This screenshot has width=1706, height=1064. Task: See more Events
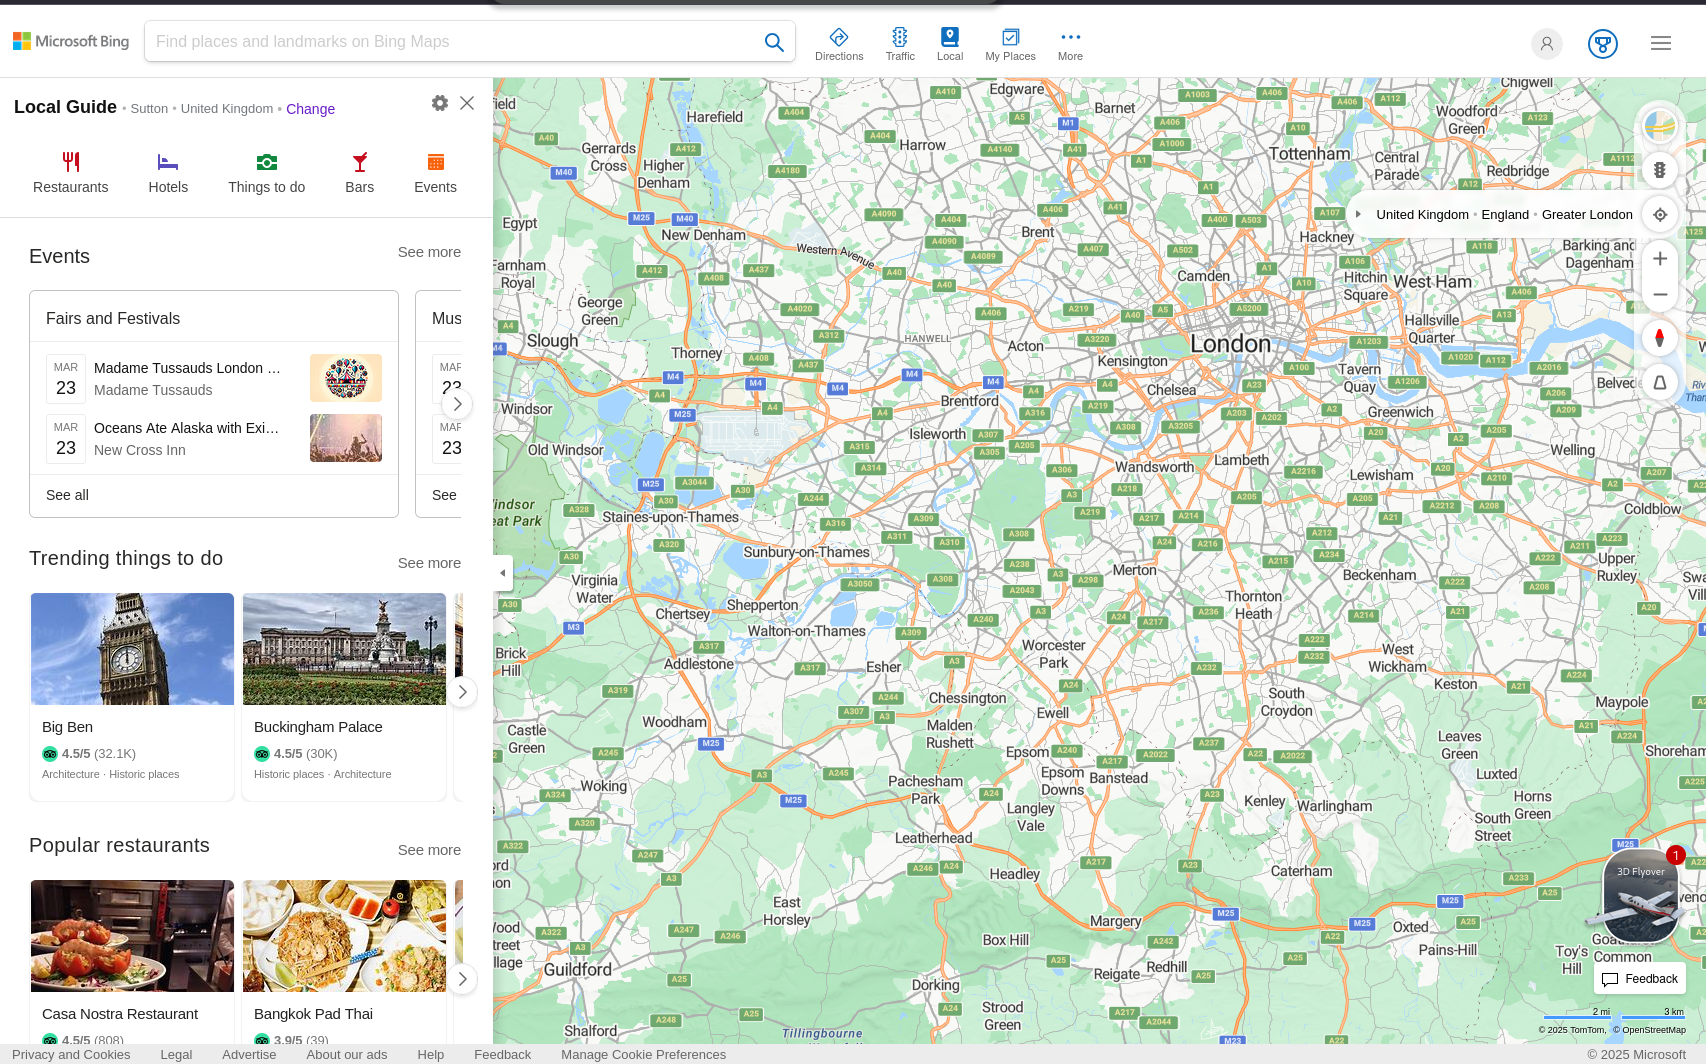tap(429, 252)
